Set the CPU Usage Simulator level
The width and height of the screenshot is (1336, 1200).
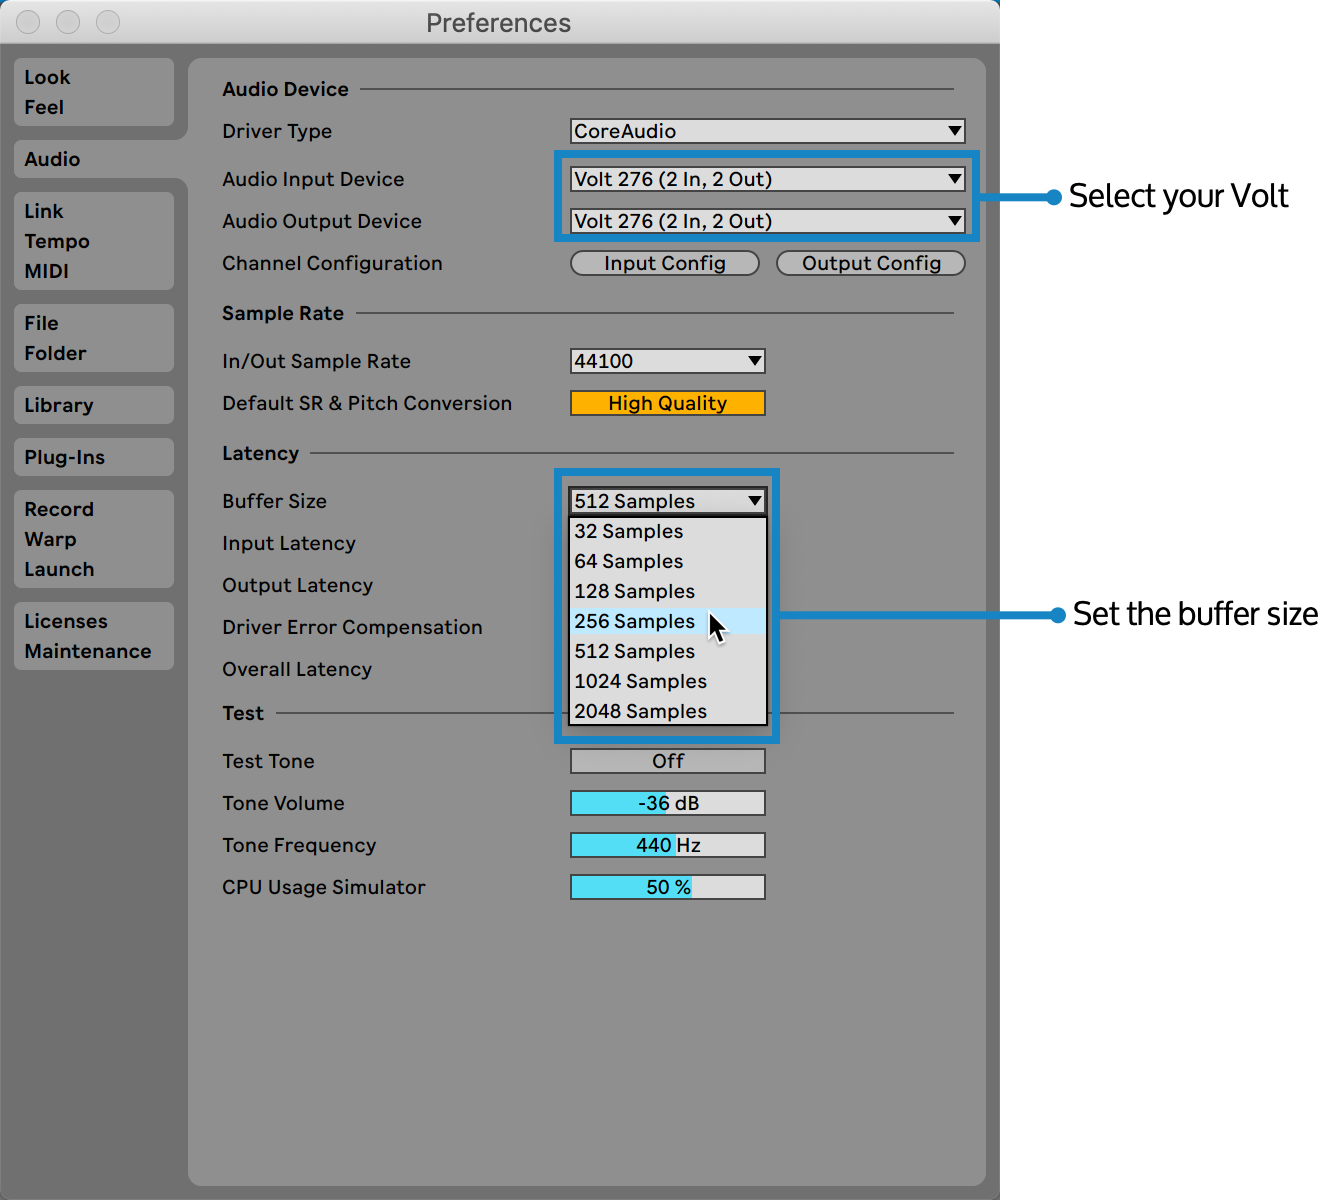pos(667,887)
